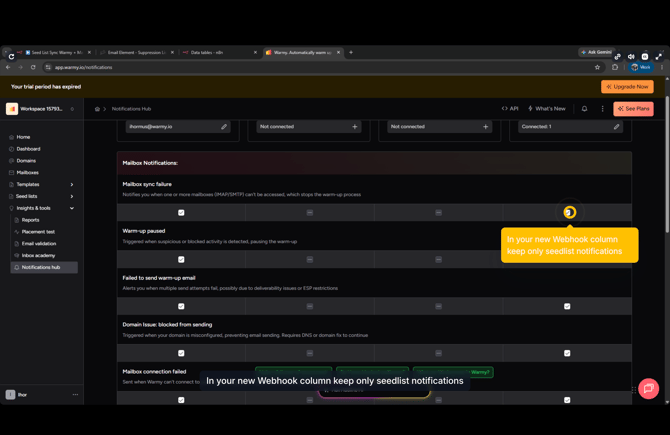
Task: Edit the ihormus@warmy.io email with pencil
Action: click(224, 126)
